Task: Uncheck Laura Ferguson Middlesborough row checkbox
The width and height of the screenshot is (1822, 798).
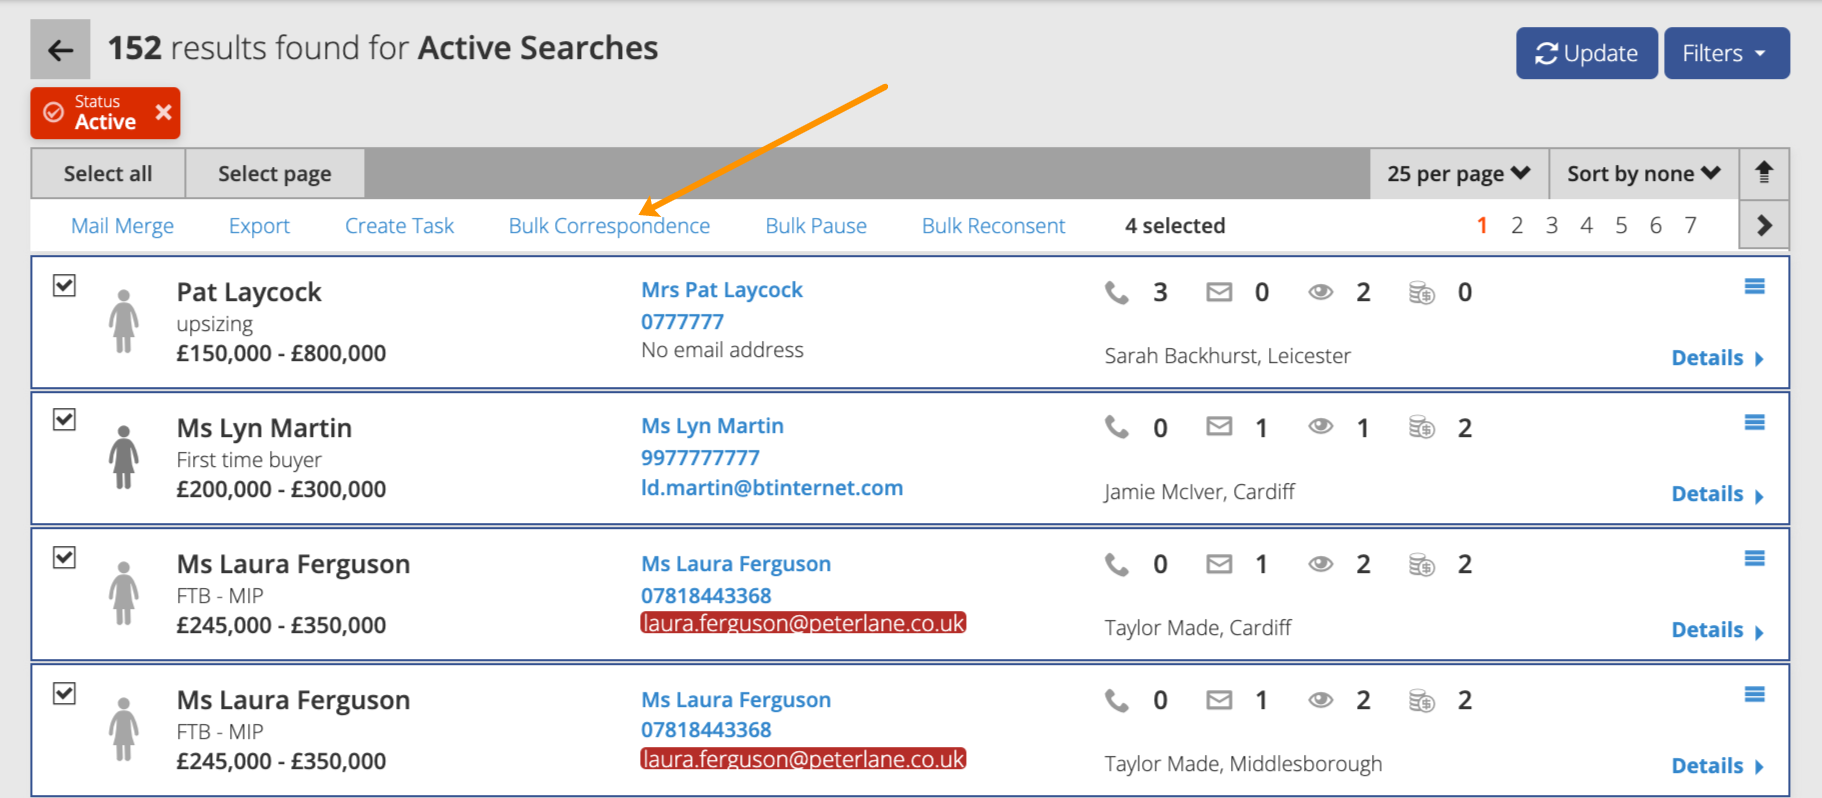Action: [x=64, y=693]
